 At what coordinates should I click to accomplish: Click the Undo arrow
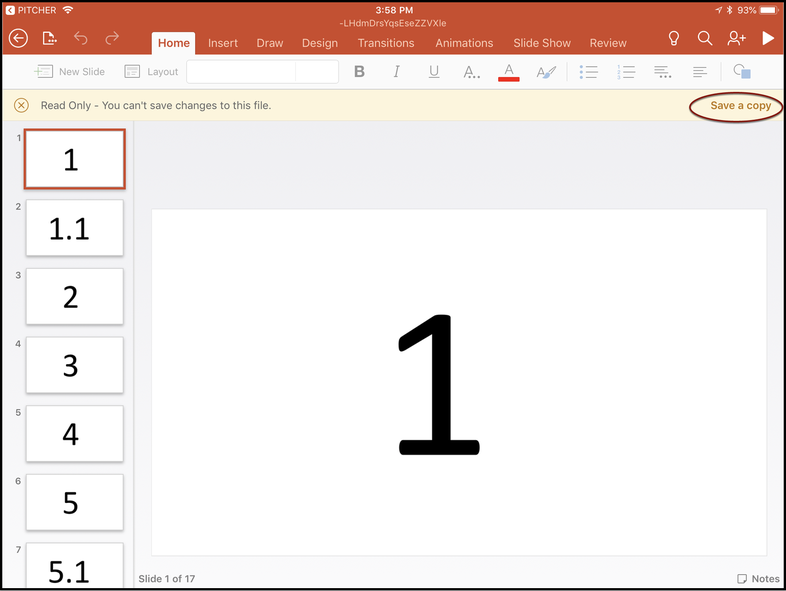click(81, 39)
